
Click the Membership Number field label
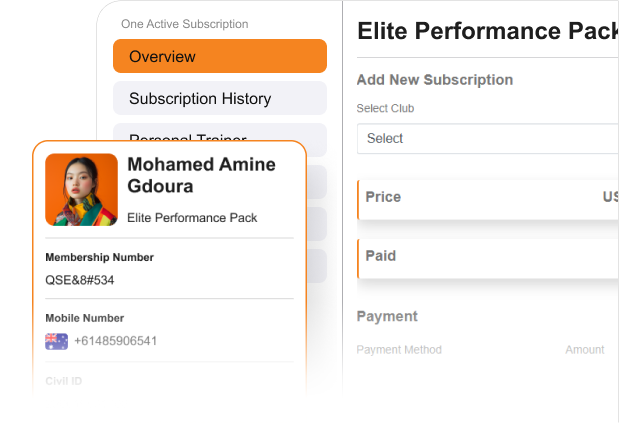[x=99, y=257]
